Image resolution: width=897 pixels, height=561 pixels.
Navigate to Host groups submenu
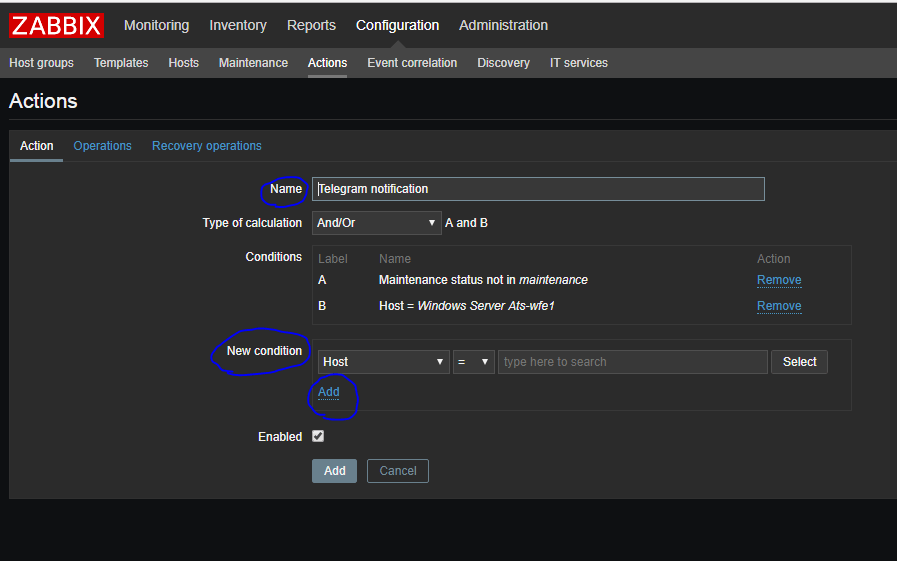(41, 63)
